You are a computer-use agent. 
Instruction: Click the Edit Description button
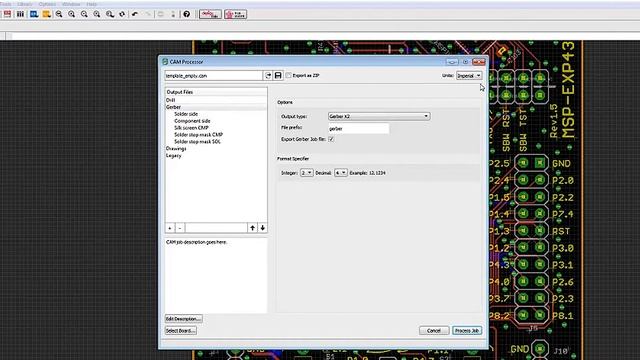(x=183, y=319)
